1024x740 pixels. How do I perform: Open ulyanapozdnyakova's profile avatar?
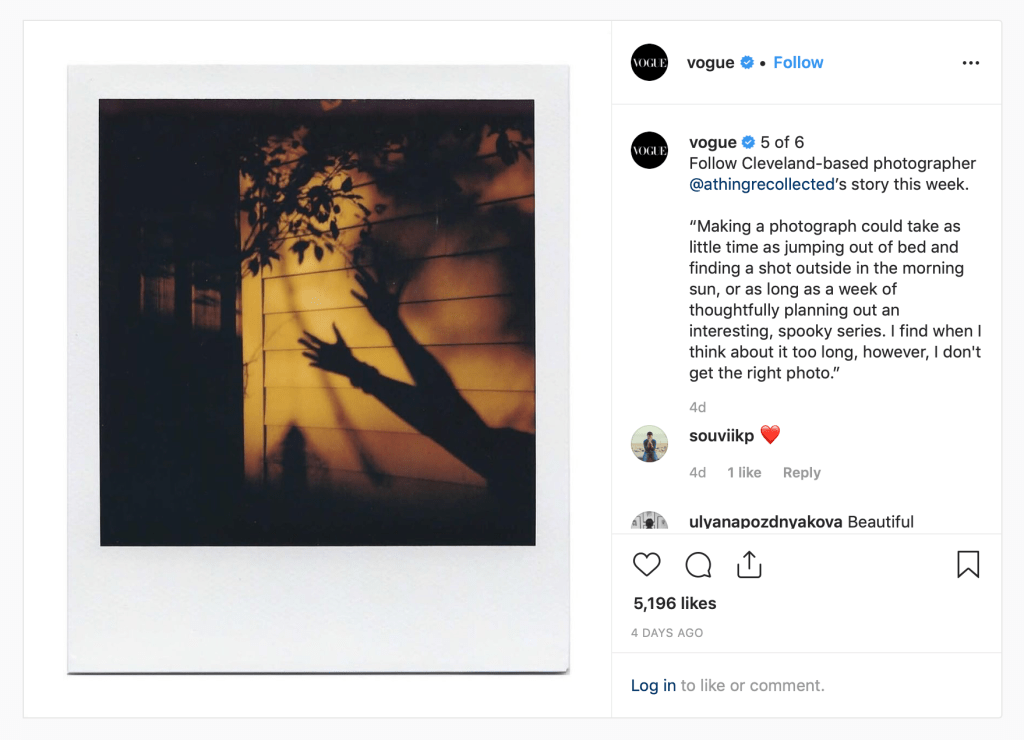(649, 521)
